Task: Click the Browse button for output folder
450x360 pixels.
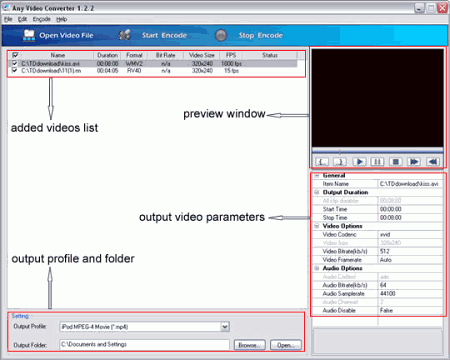Action: (x=250, y=345)
